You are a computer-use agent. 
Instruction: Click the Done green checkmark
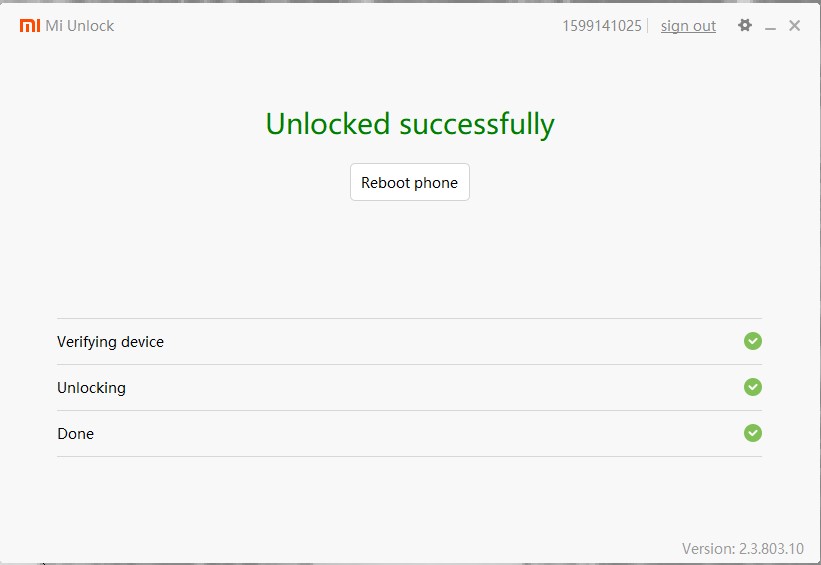752,433
